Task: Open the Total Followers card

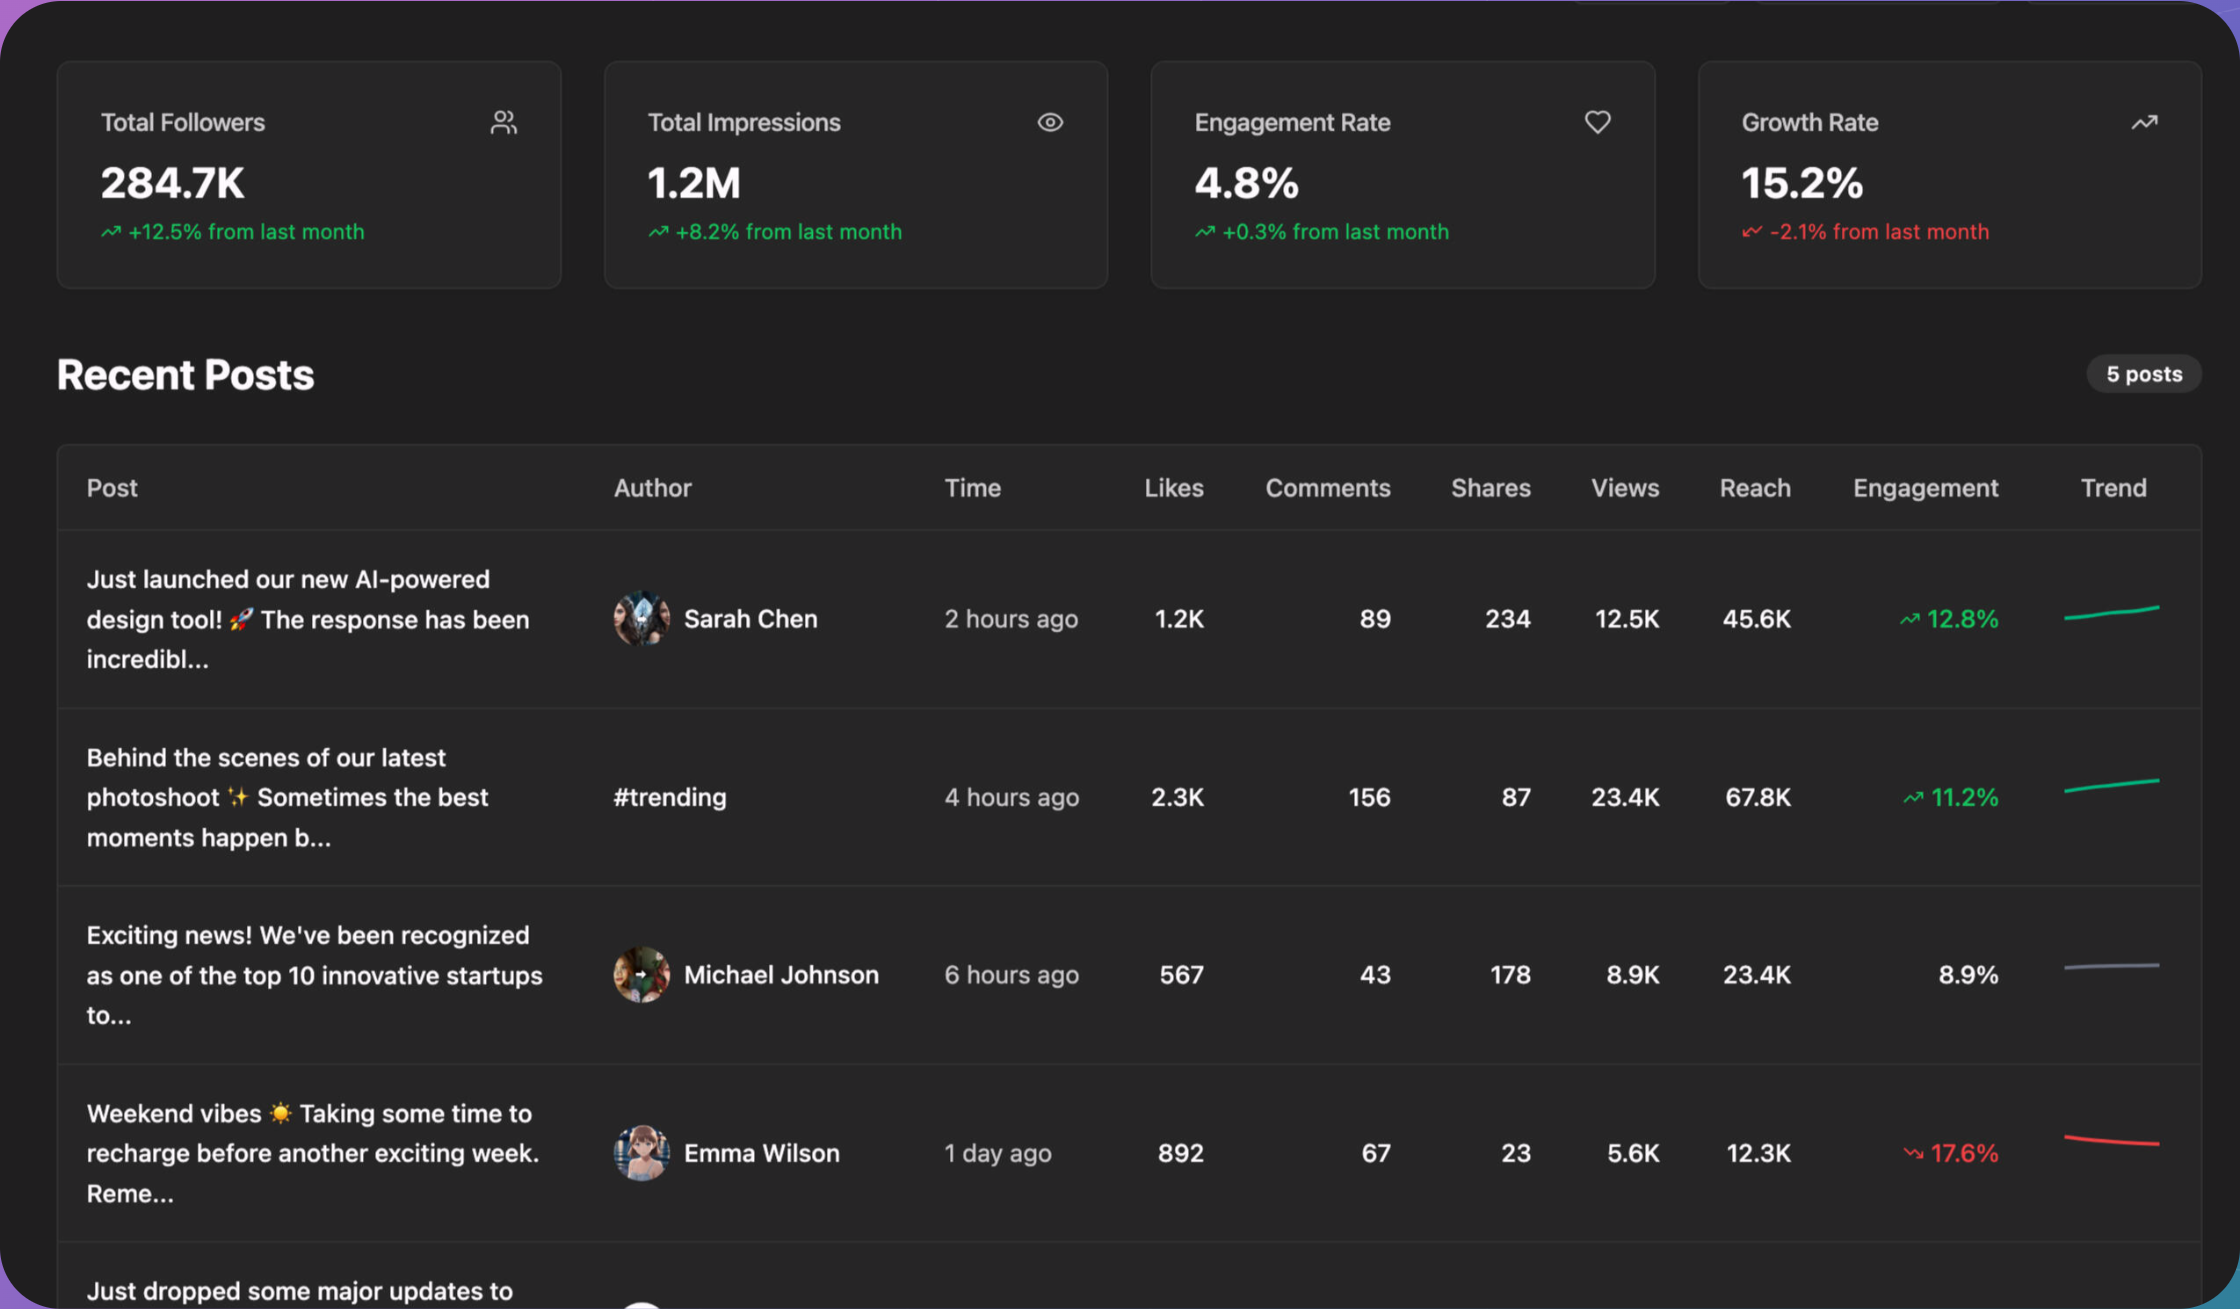Action: 309,175
